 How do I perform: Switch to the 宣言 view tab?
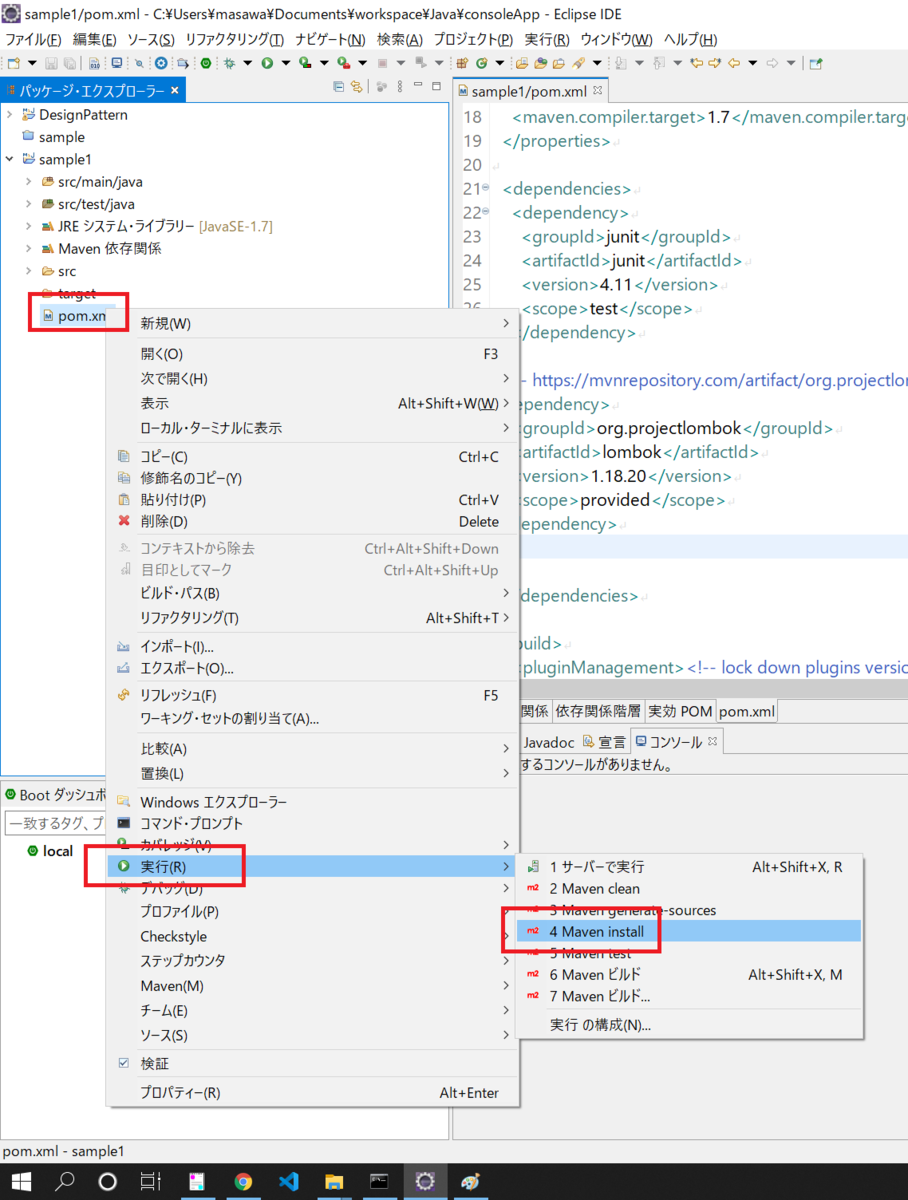(x=604, y=741)
